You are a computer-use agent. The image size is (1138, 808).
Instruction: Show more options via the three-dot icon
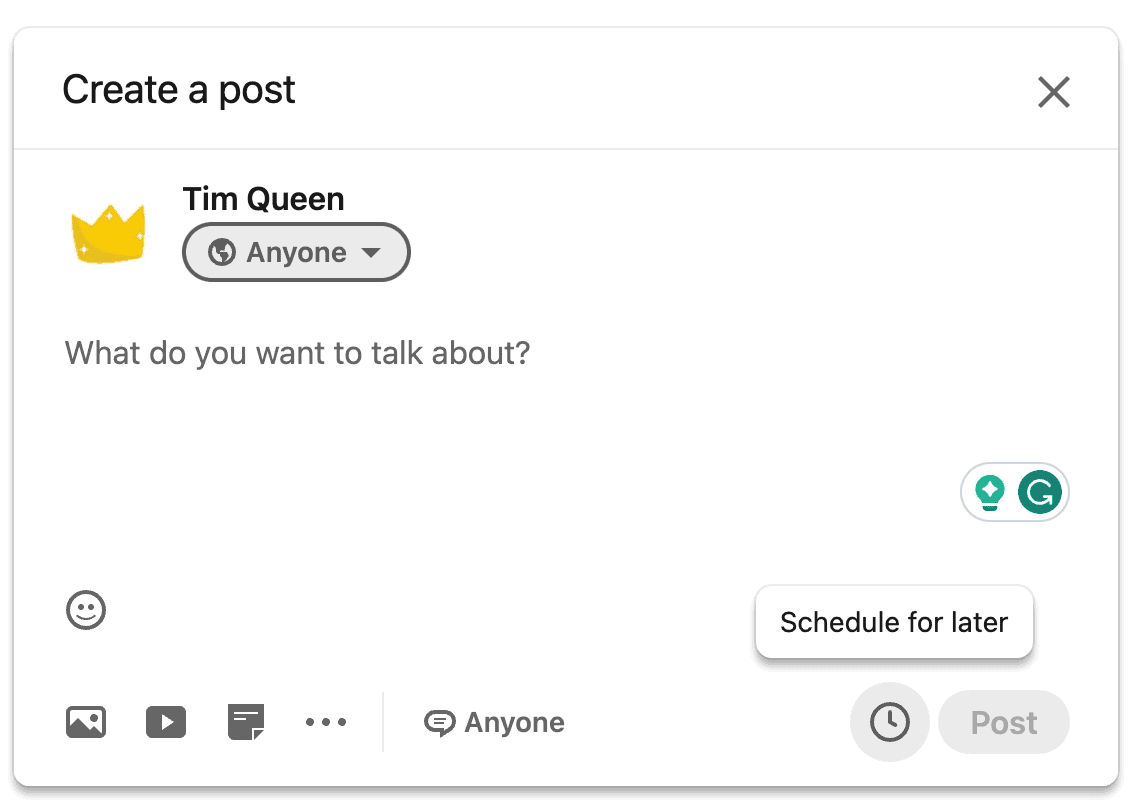pos(326,722)
